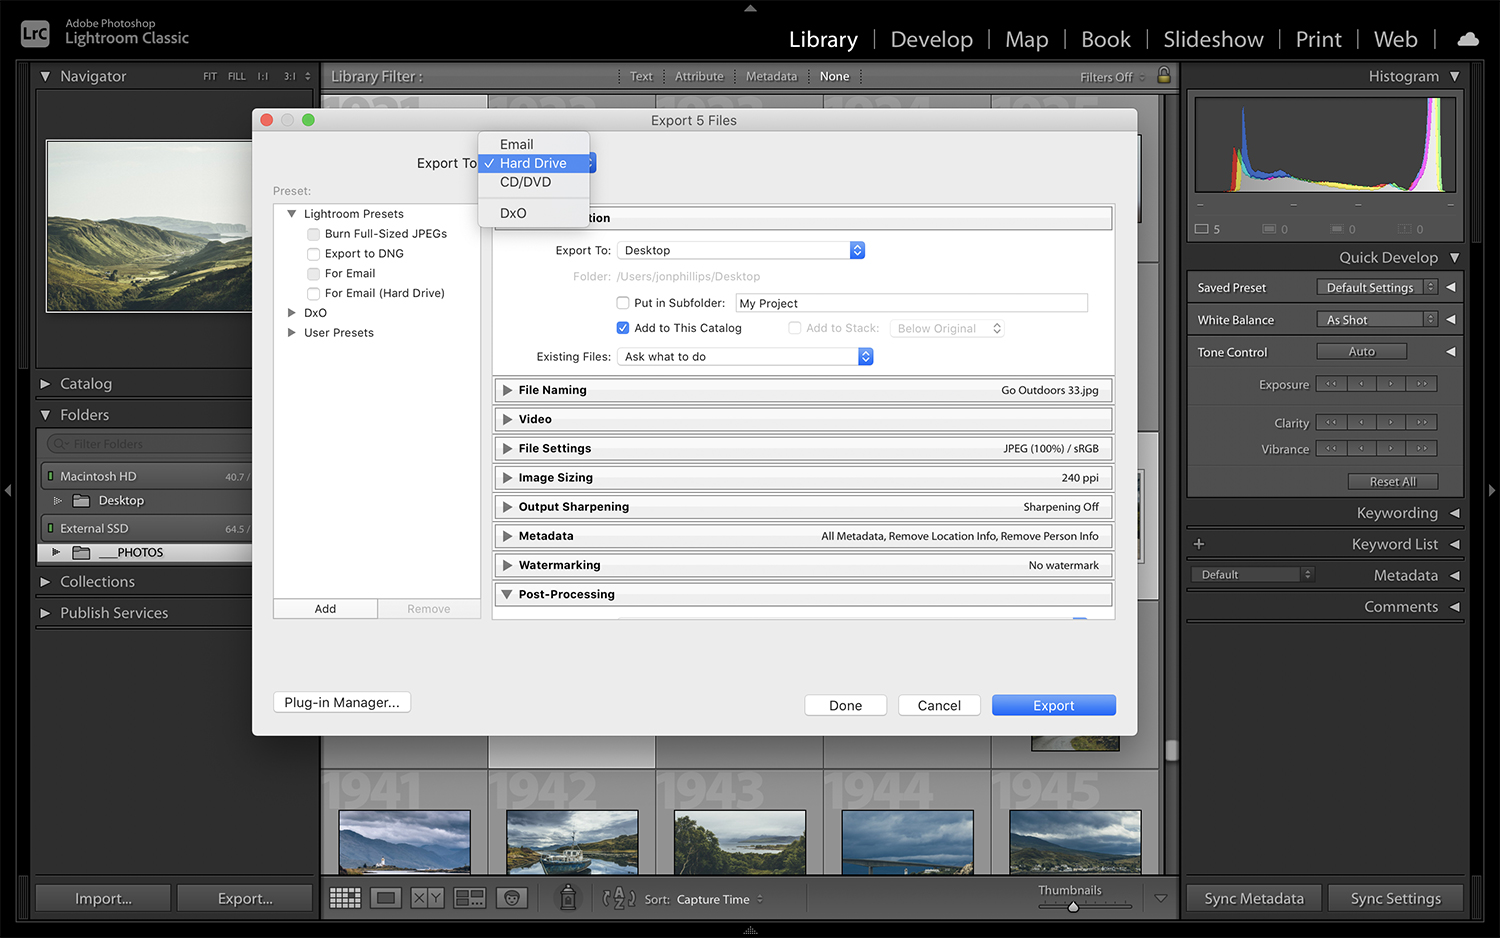Check the Burn Full-Sized JPEGs preset
The image size is (1500, 938).
(x=313, y=234)
